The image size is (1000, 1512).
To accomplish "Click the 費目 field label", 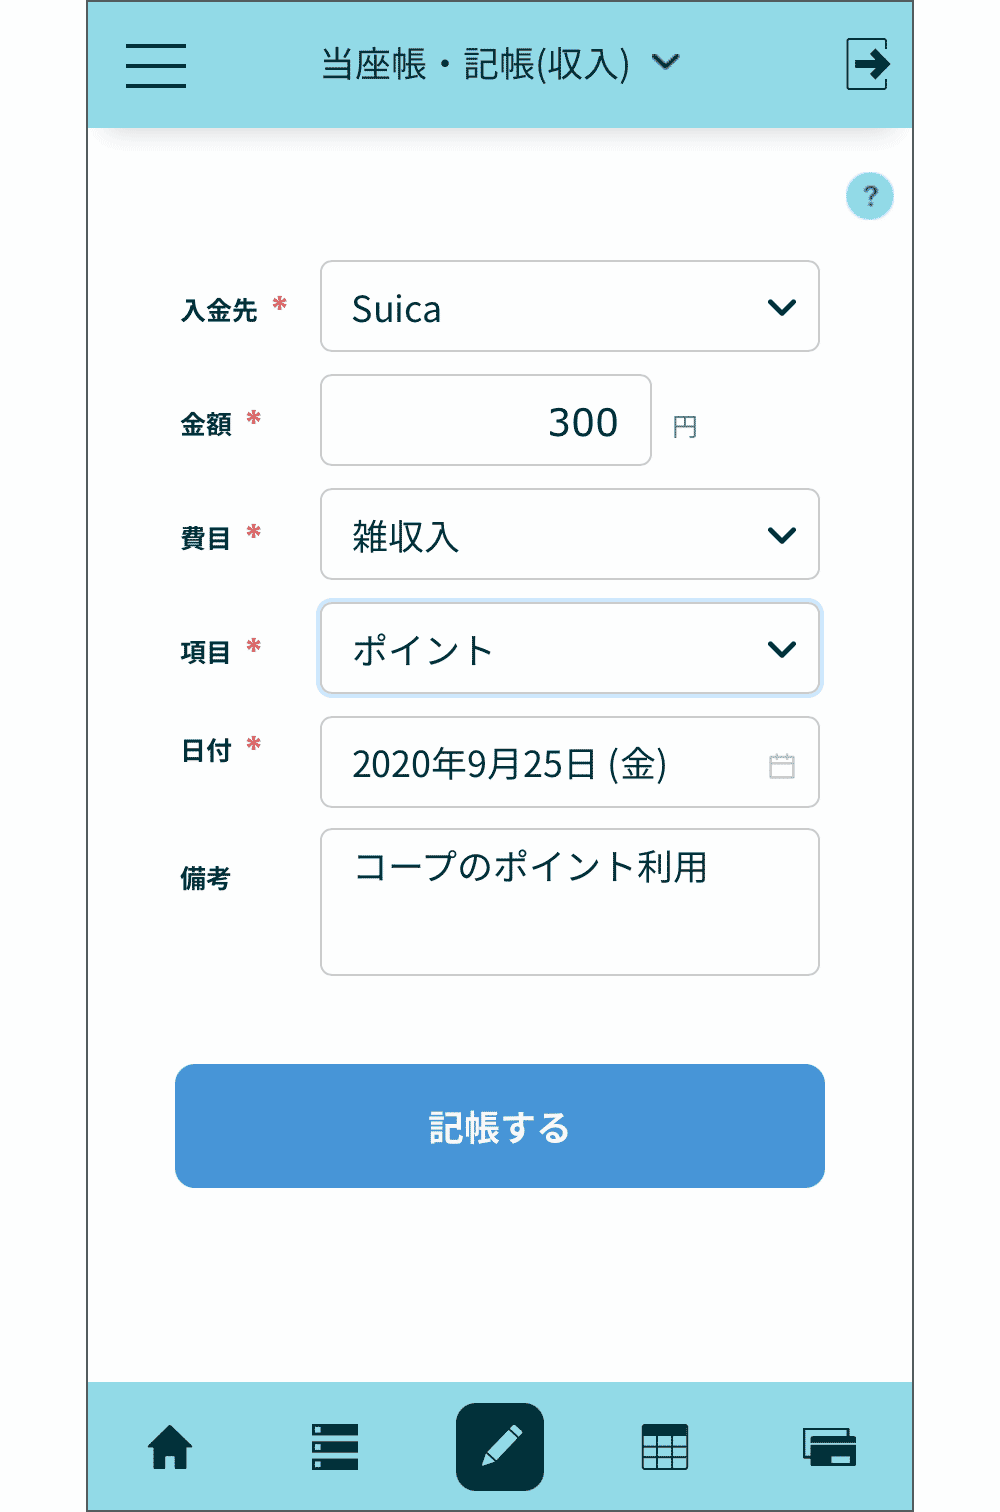I will [x=206, y=539].
